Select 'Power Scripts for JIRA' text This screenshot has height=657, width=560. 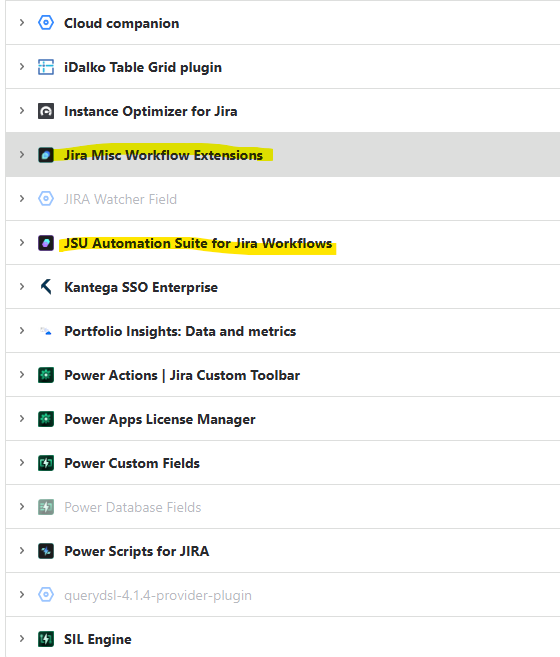click(136, 551)
